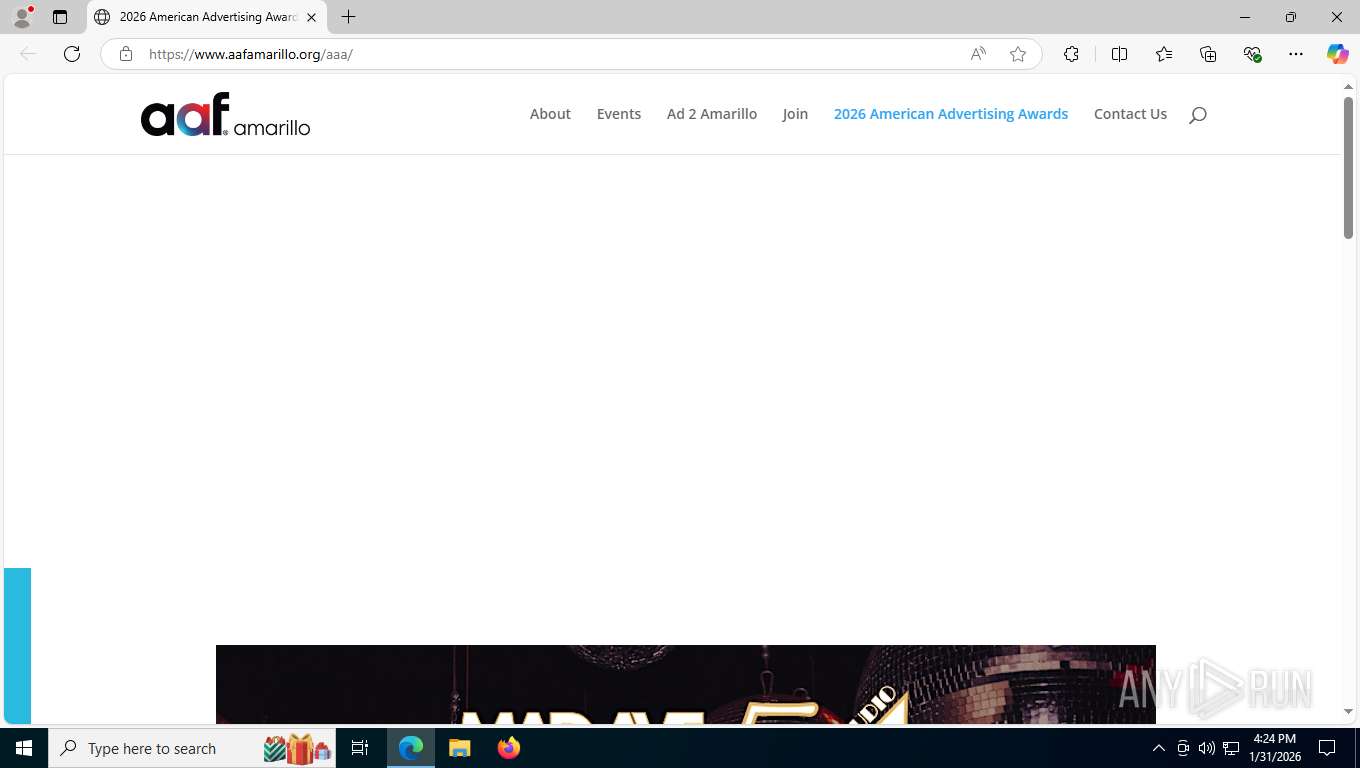1360x768 pixels.
Task: Open File Explorer from the taskbar
Action: click(460, 748)
